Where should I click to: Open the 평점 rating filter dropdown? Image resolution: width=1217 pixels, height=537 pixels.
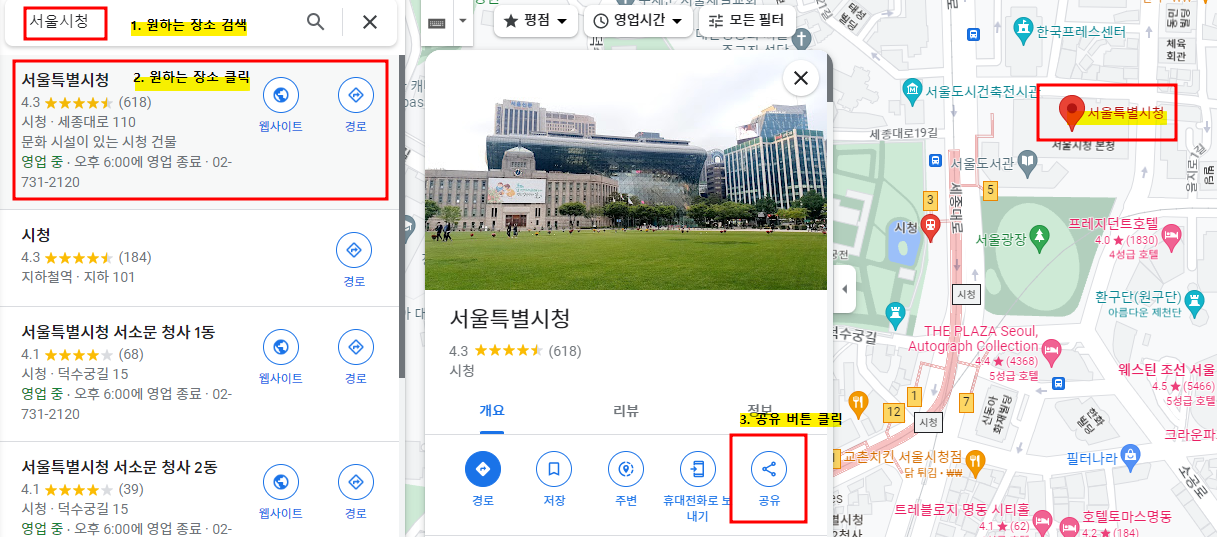tap(535, 21)
